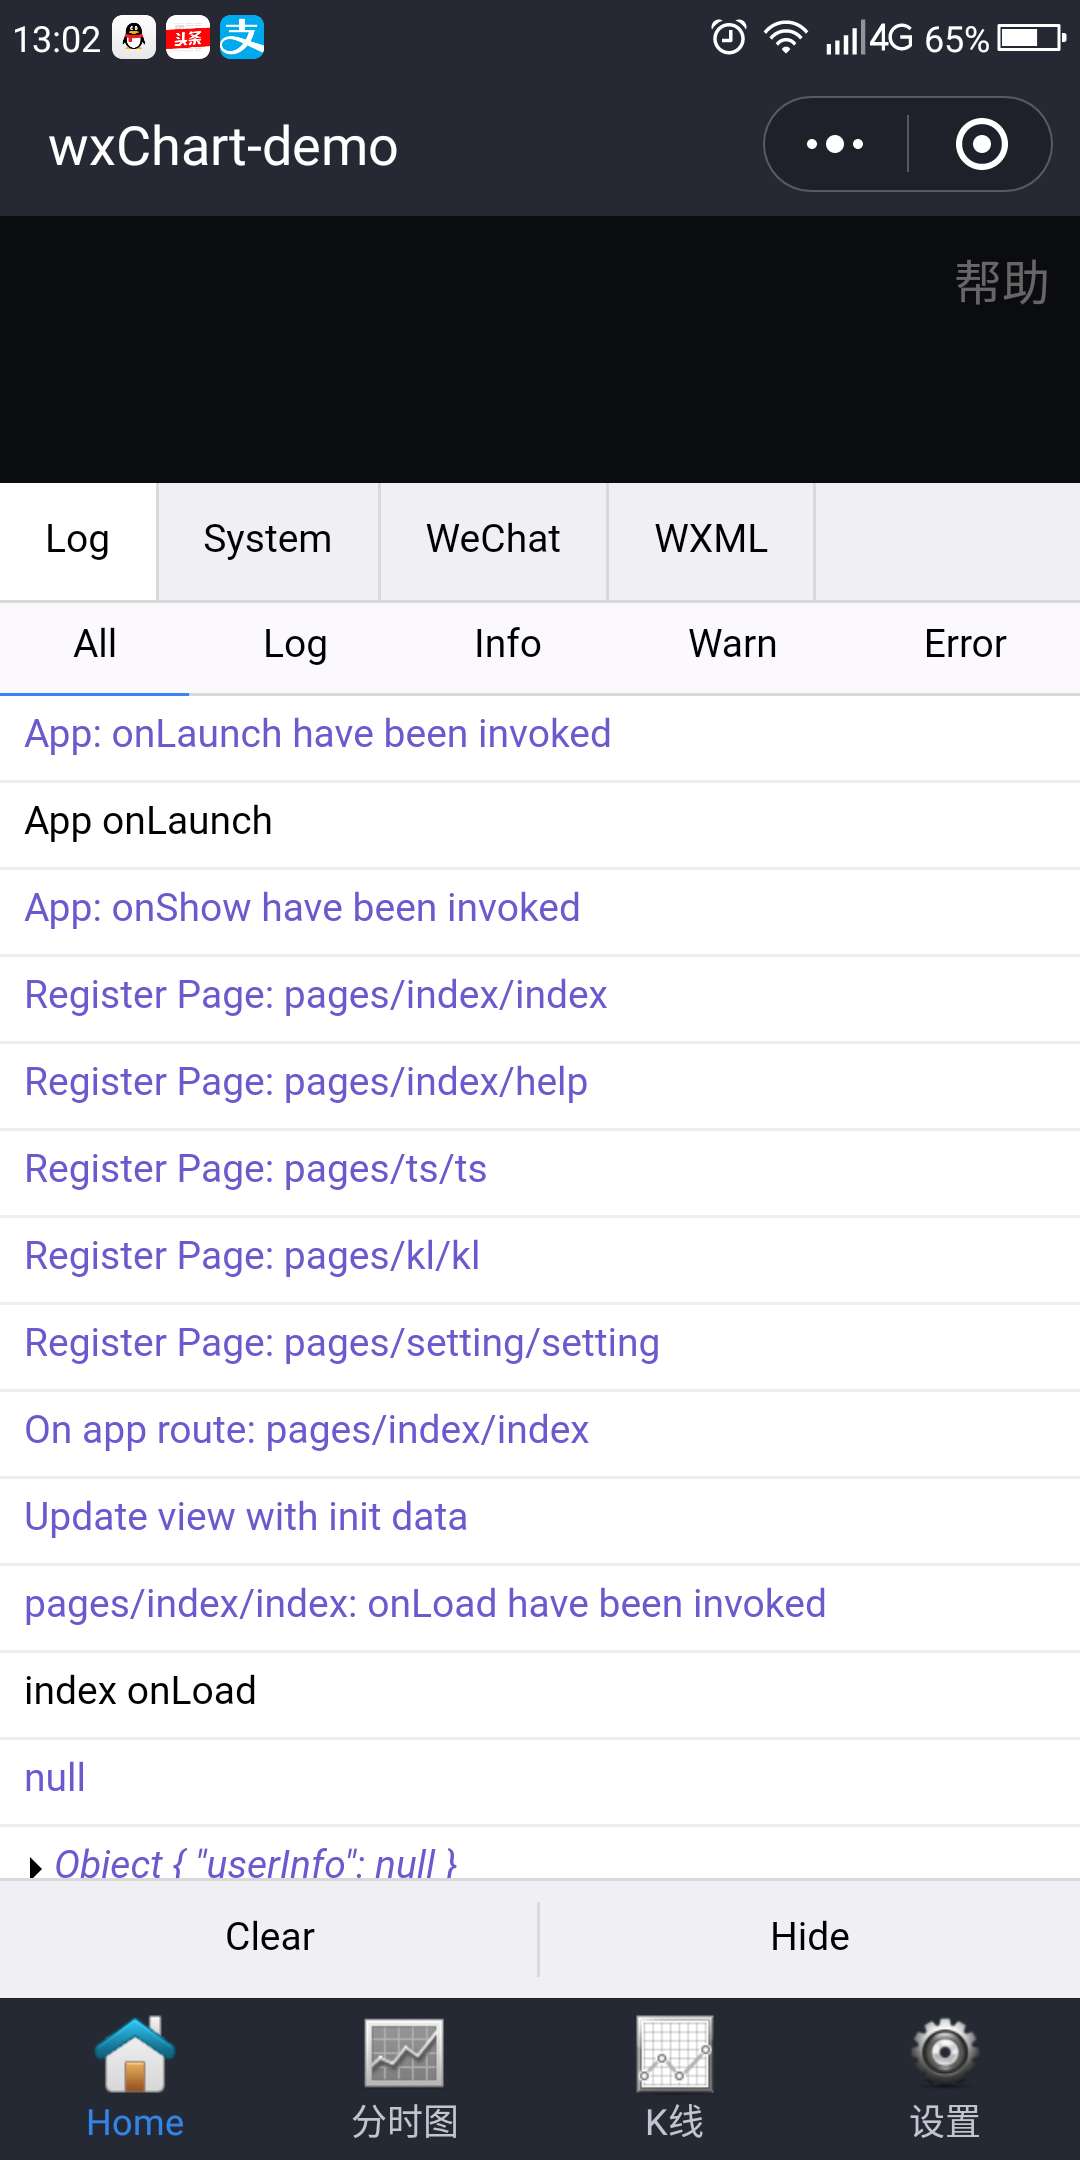
Task: Open the WXML tab
Action: point(711,540)
